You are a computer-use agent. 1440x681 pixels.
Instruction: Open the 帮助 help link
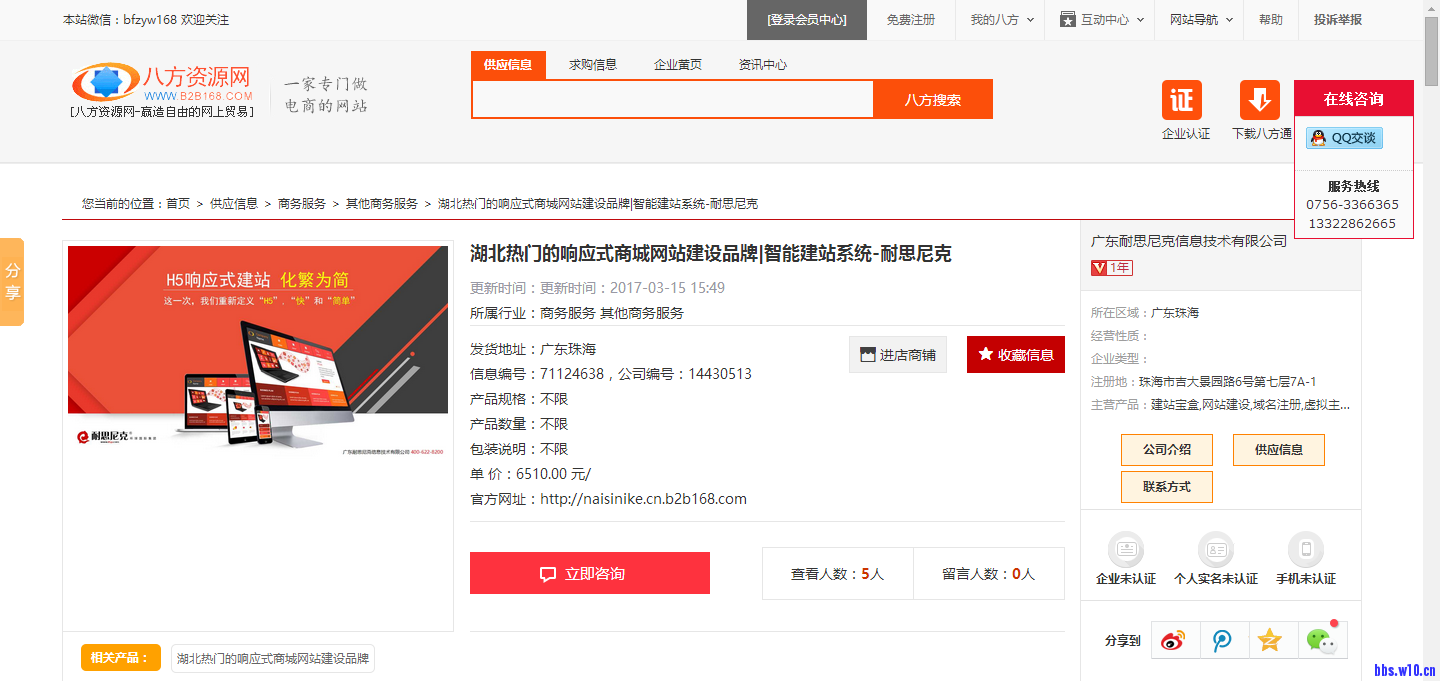[1271, 20]
